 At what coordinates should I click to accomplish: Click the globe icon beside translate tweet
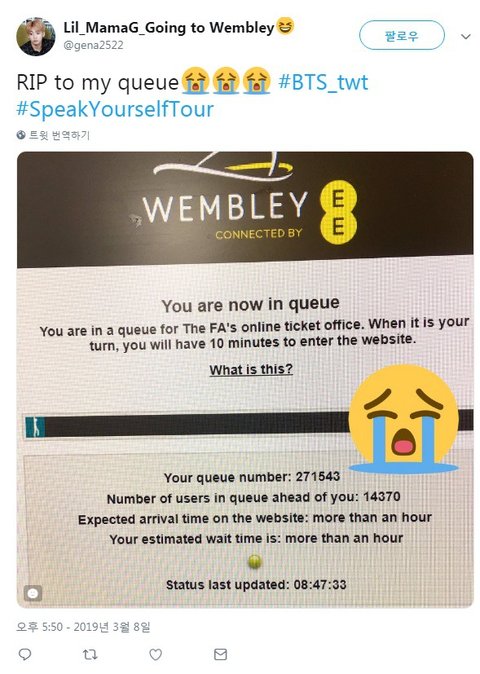(x=21, y=135)
